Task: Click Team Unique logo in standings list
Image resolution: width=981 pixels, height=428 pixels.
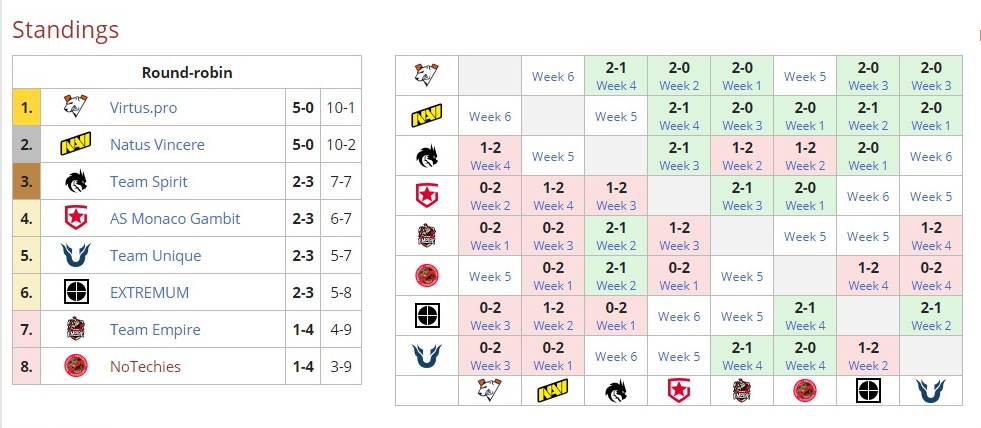Action: [75, 256]
